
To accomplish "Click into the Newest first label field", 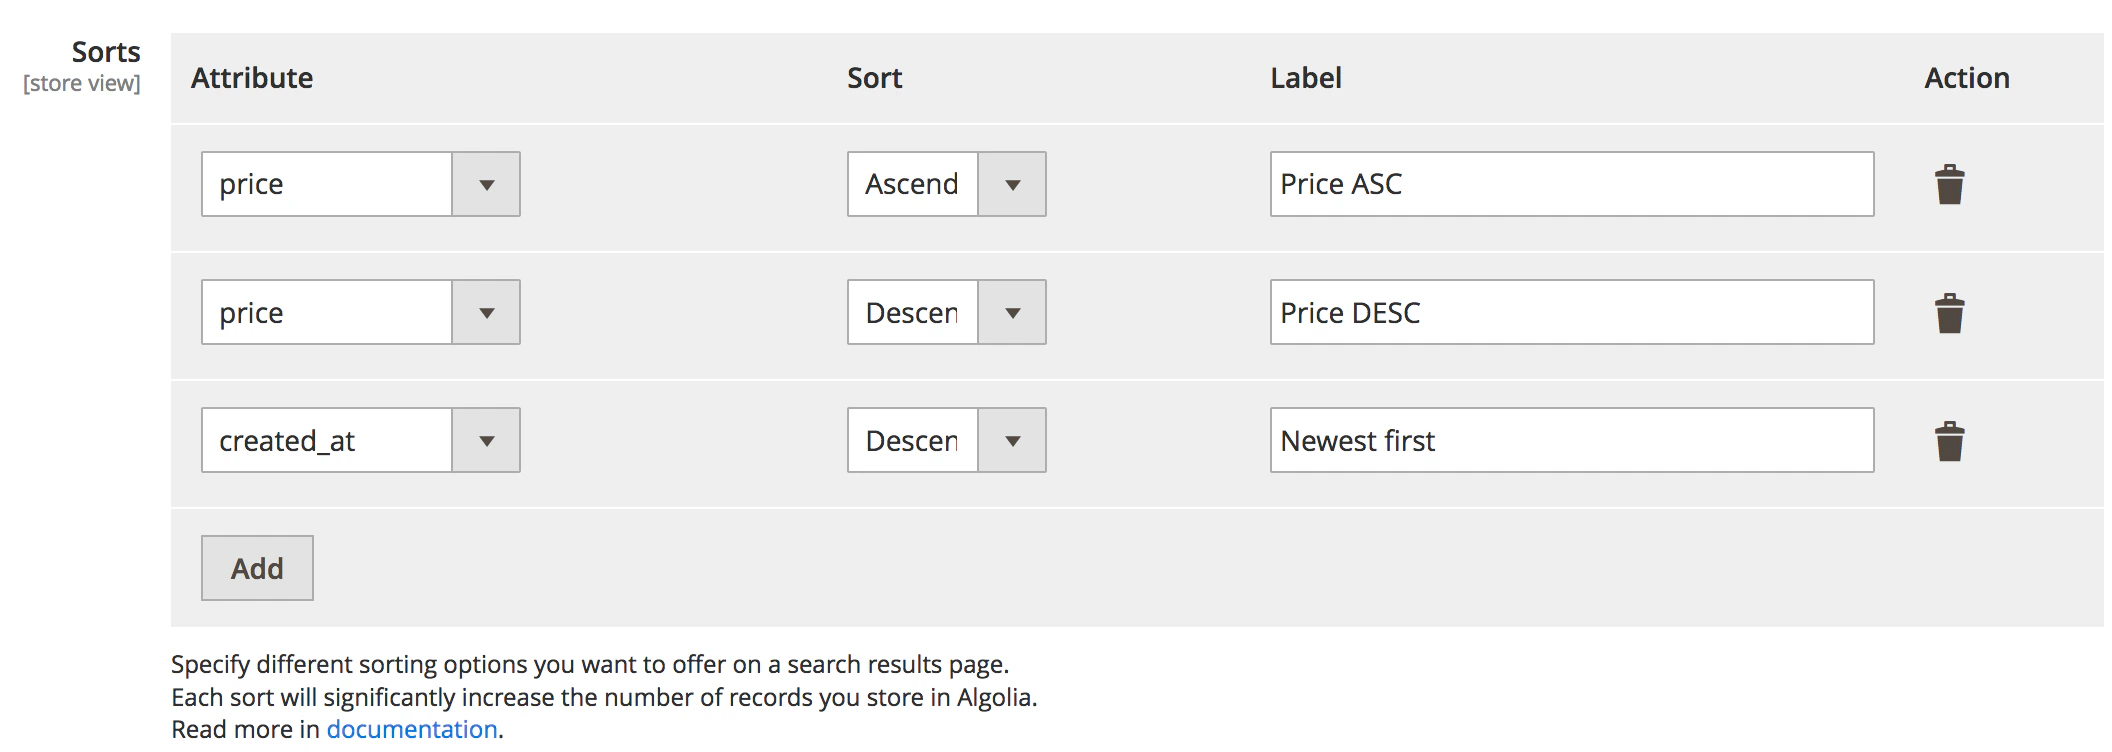I will tap(1570, 440).
